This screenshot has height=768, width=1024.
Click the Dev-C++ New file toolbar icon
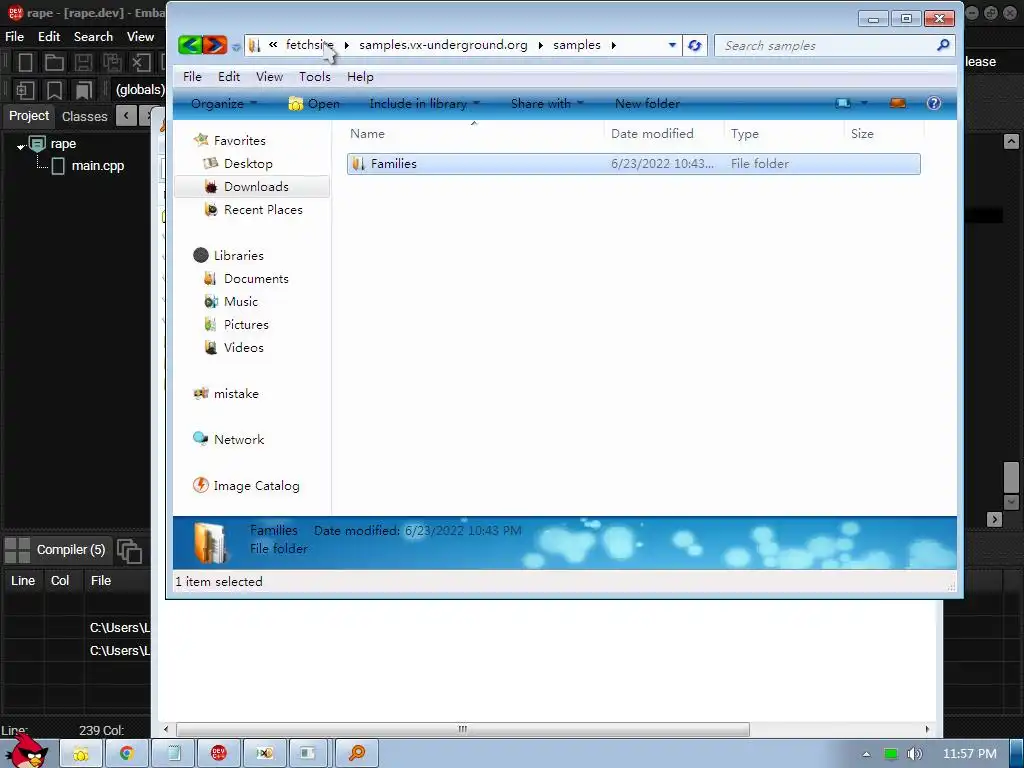(25, 63)
